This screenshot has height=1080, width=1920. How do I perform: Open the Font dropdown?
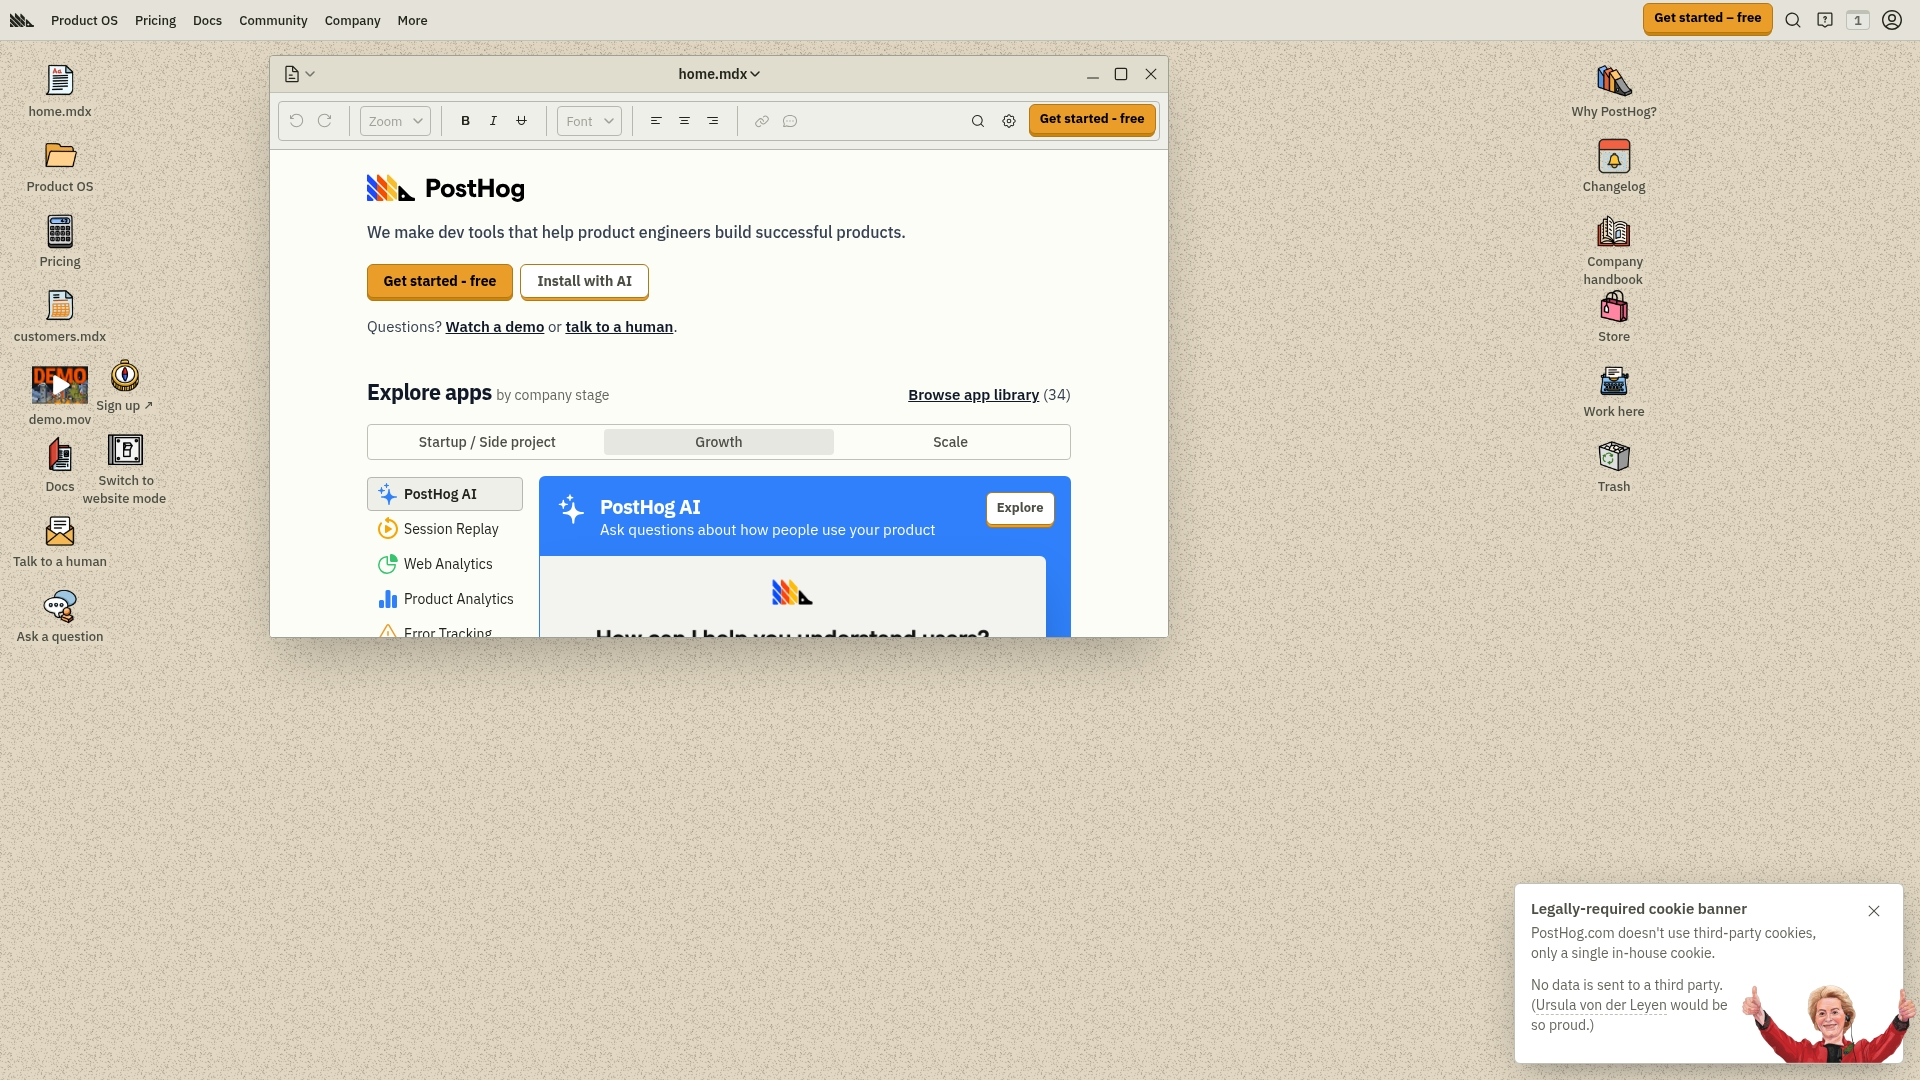tap(589, 121)
